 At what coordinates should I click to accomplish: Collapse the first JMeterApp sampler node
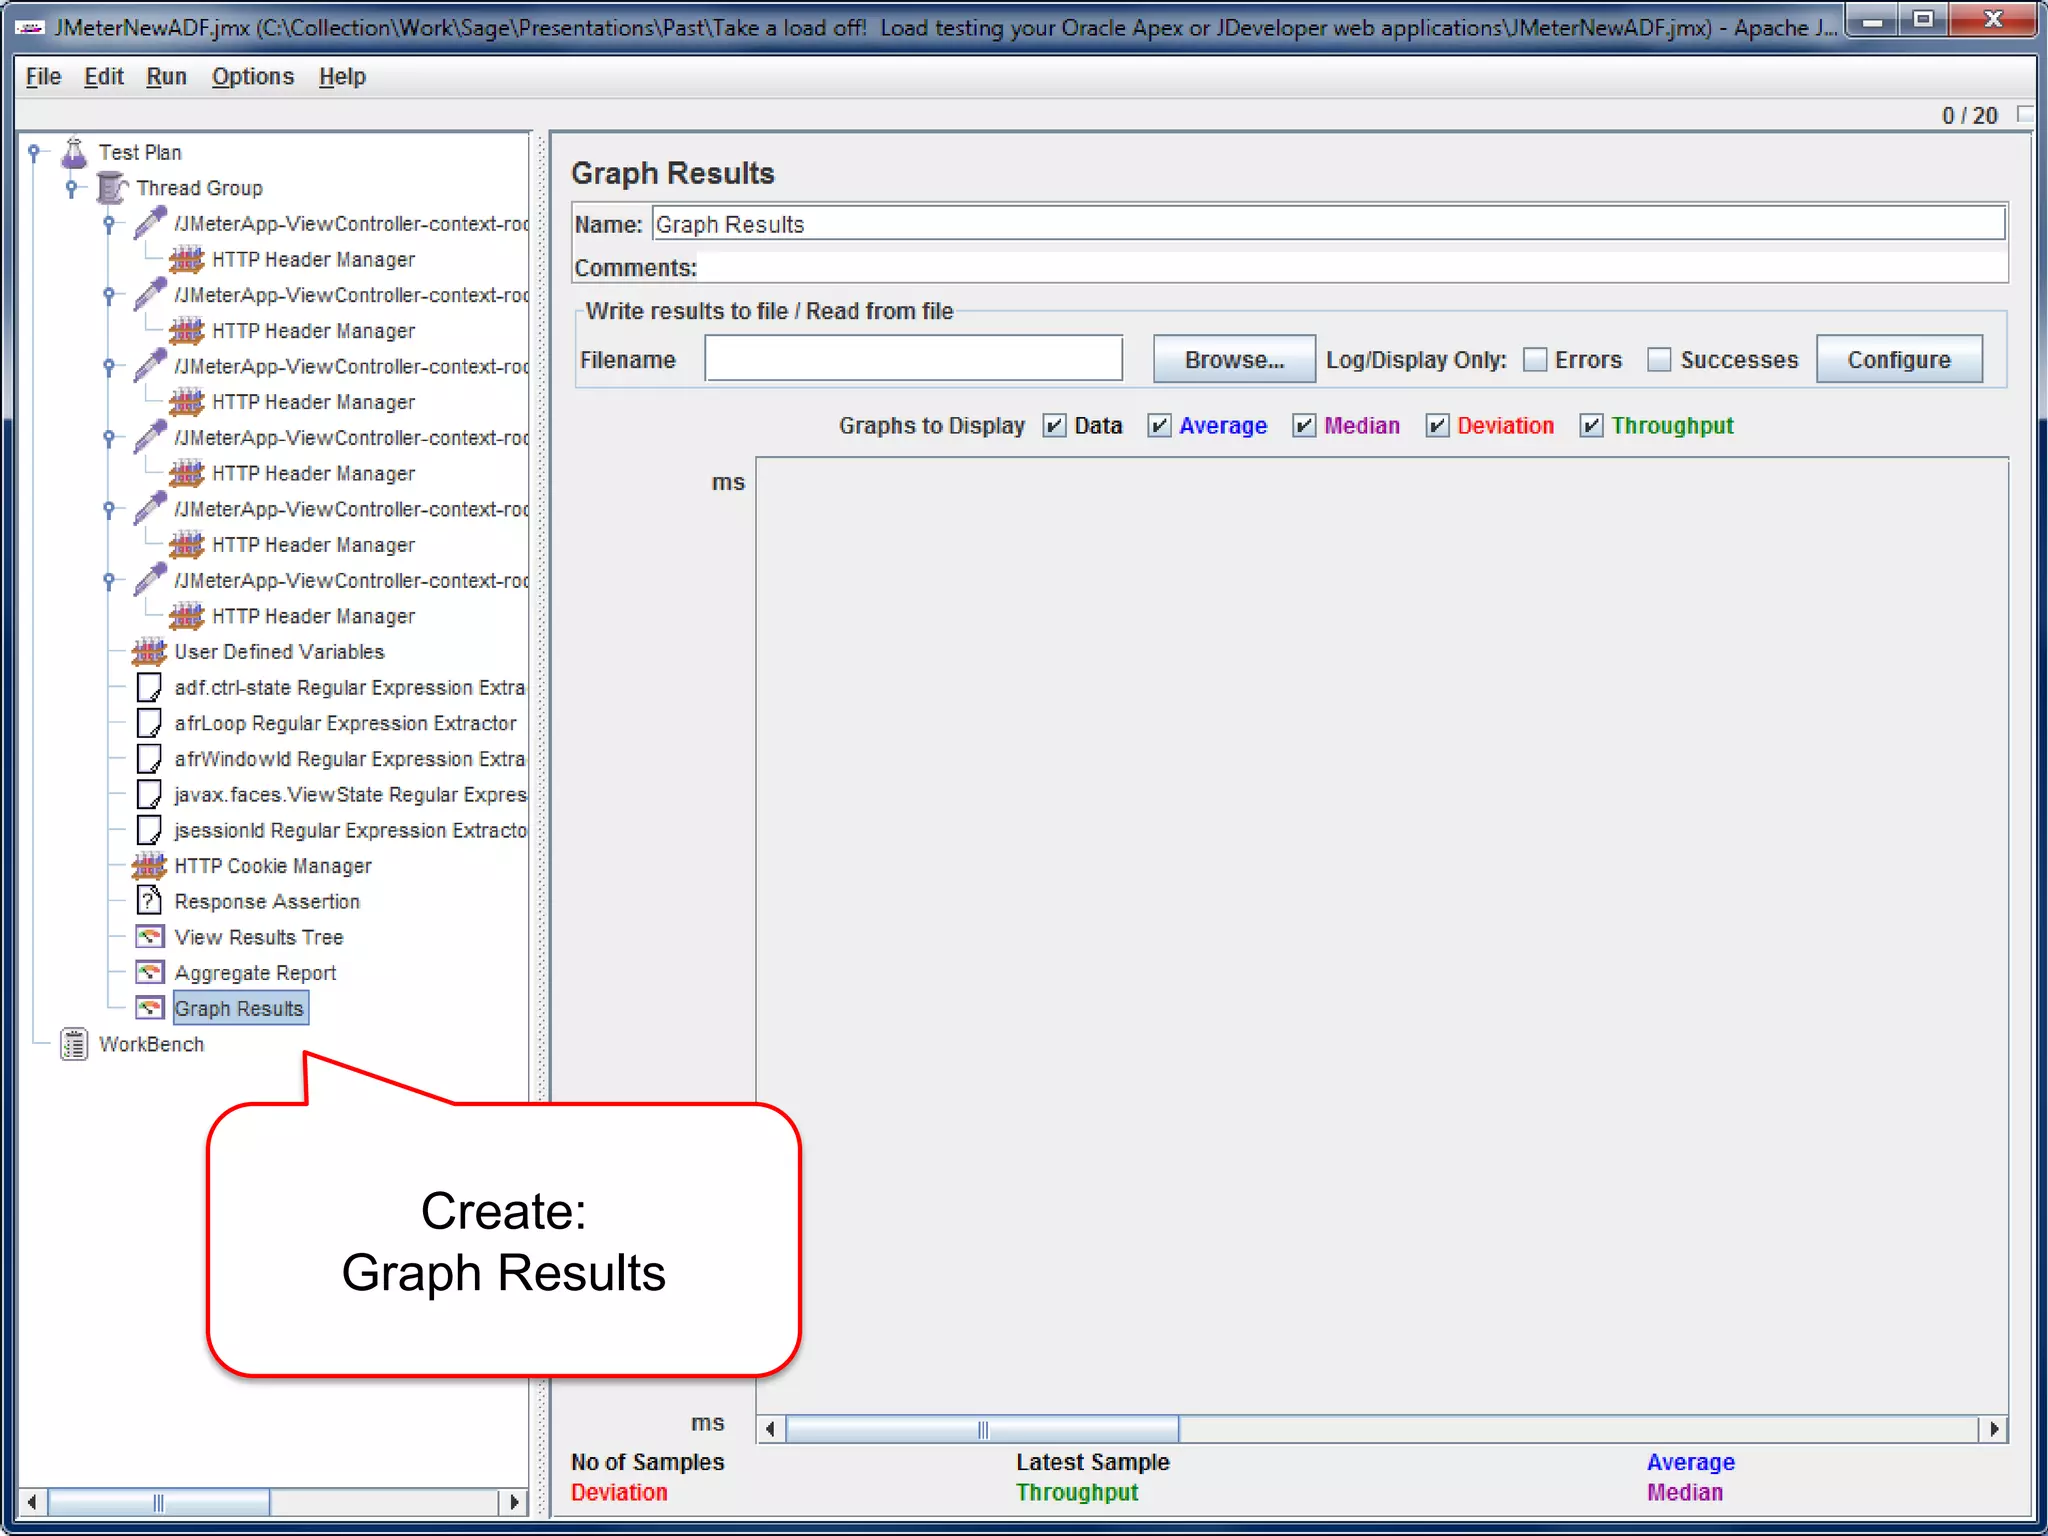tap(109, 223)
